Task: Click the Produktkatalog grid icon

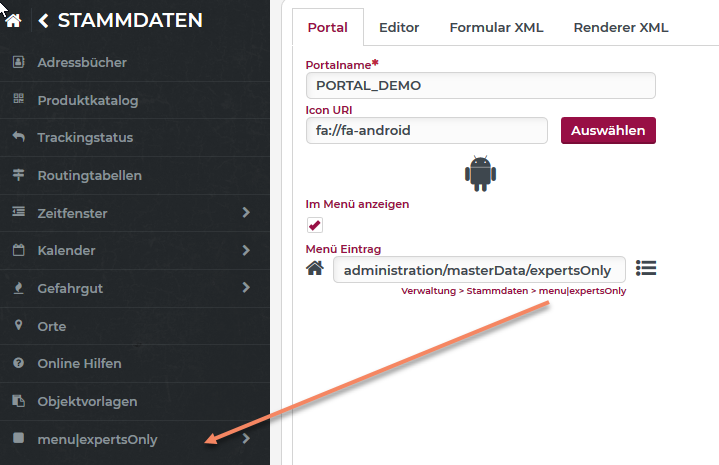Action: [x=18, y=100]
